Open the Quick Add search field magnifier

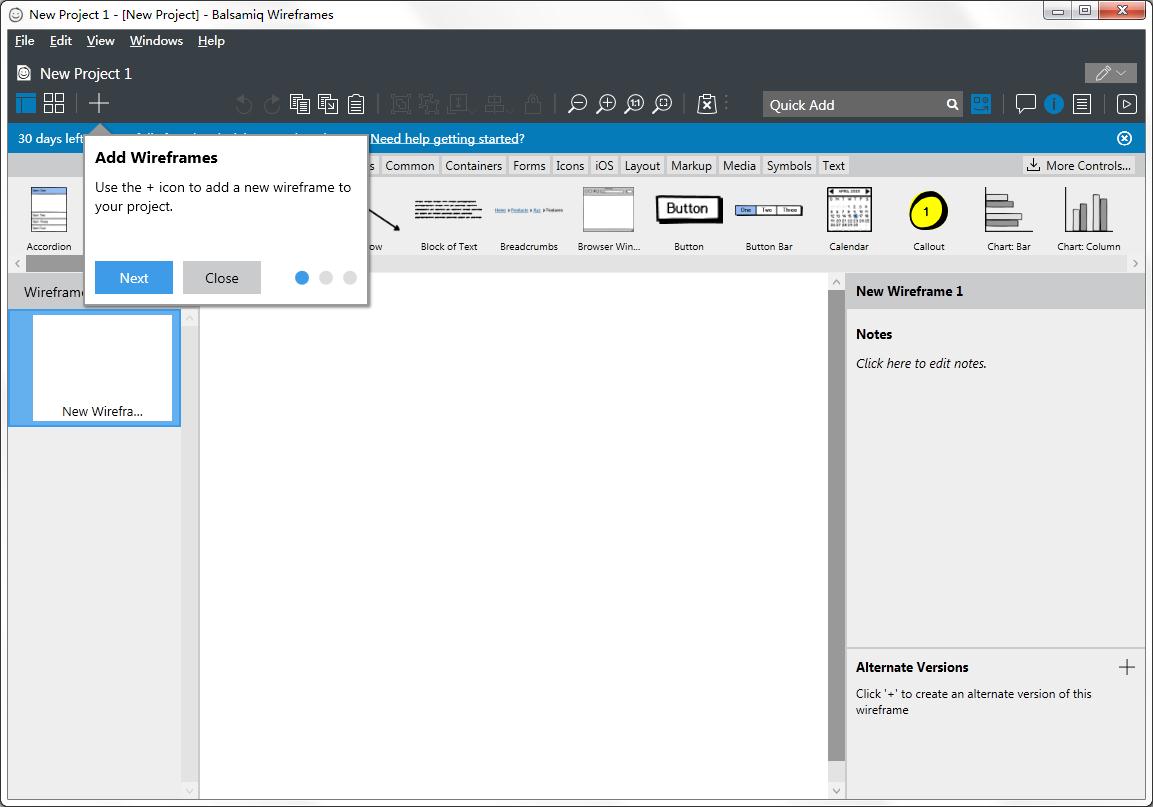952,103
